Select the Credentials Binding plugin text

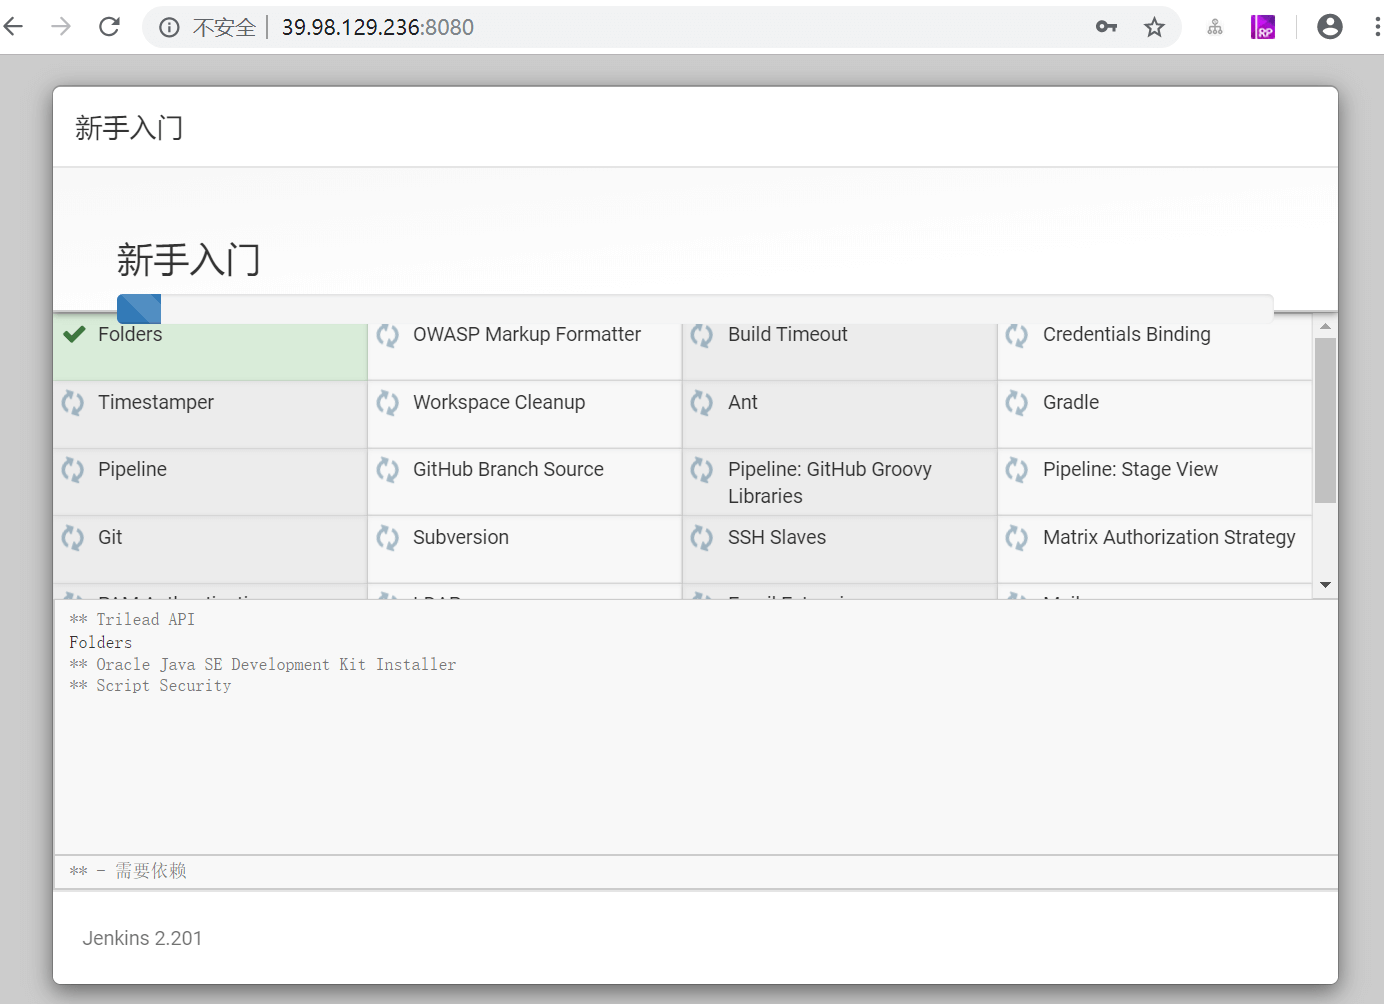[1126, 334]
